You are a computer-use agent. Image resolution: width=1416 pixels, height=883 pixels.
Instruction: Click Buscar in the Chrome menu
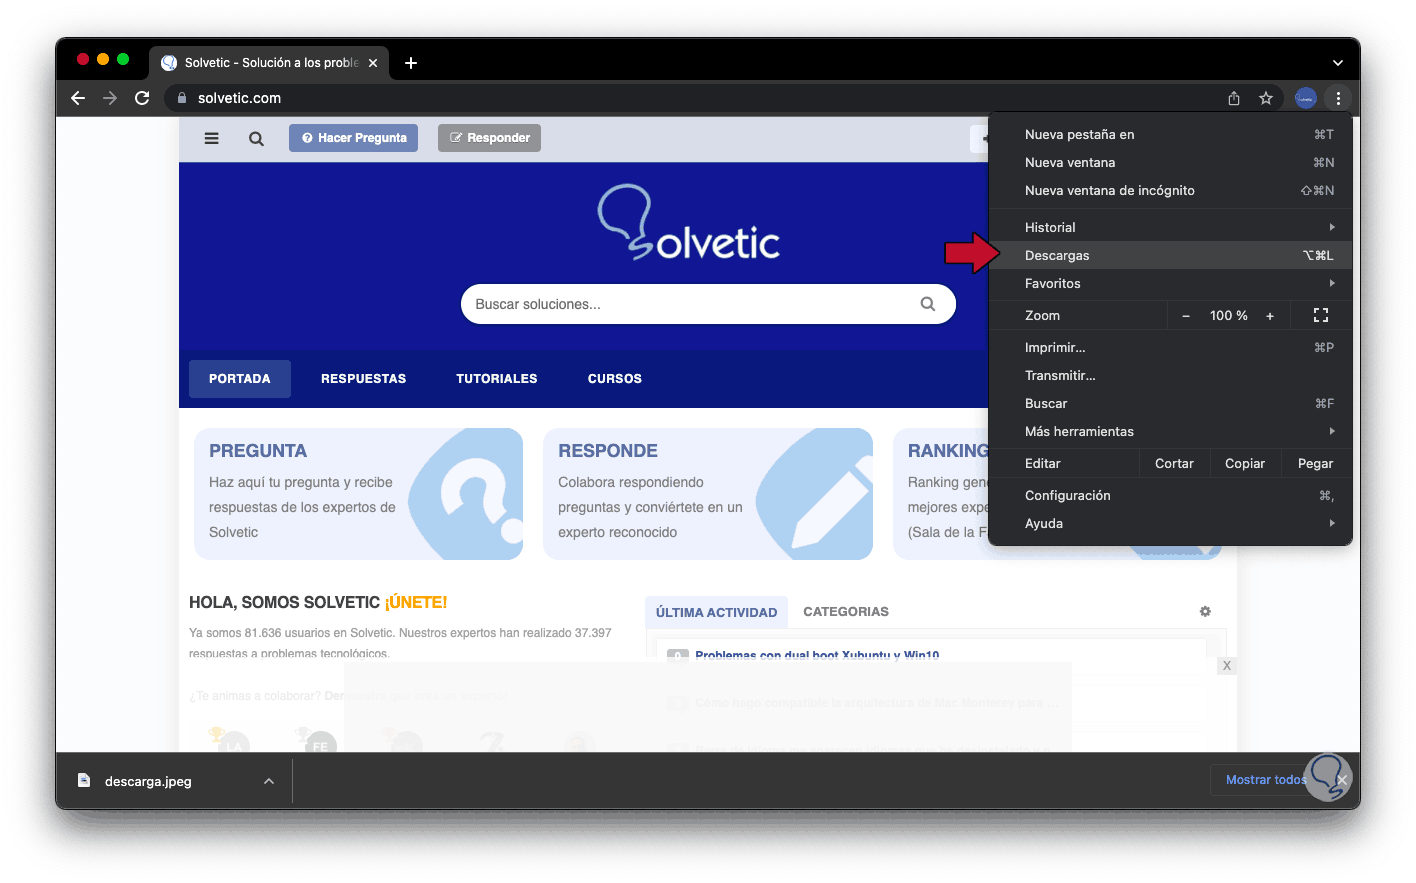1170,403
